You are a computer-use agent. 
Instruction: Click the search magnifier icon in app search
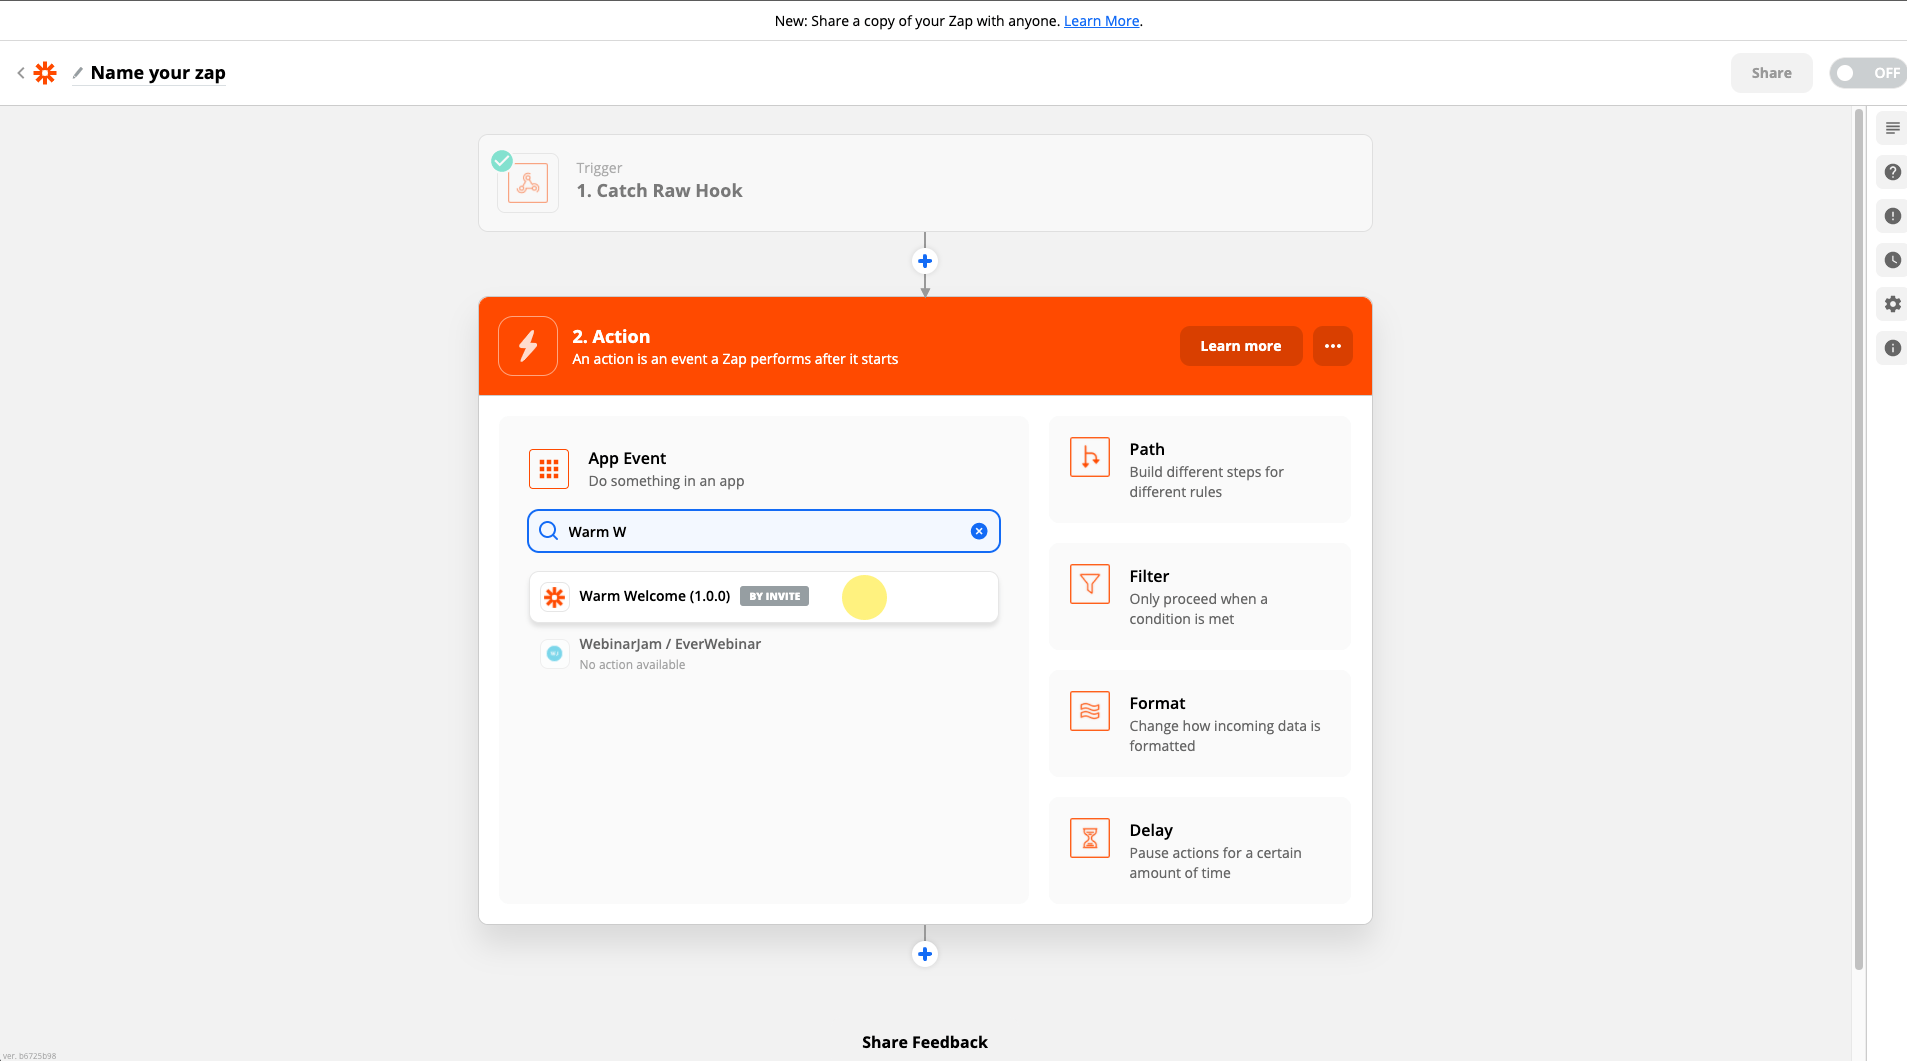[x=549, y=531]
